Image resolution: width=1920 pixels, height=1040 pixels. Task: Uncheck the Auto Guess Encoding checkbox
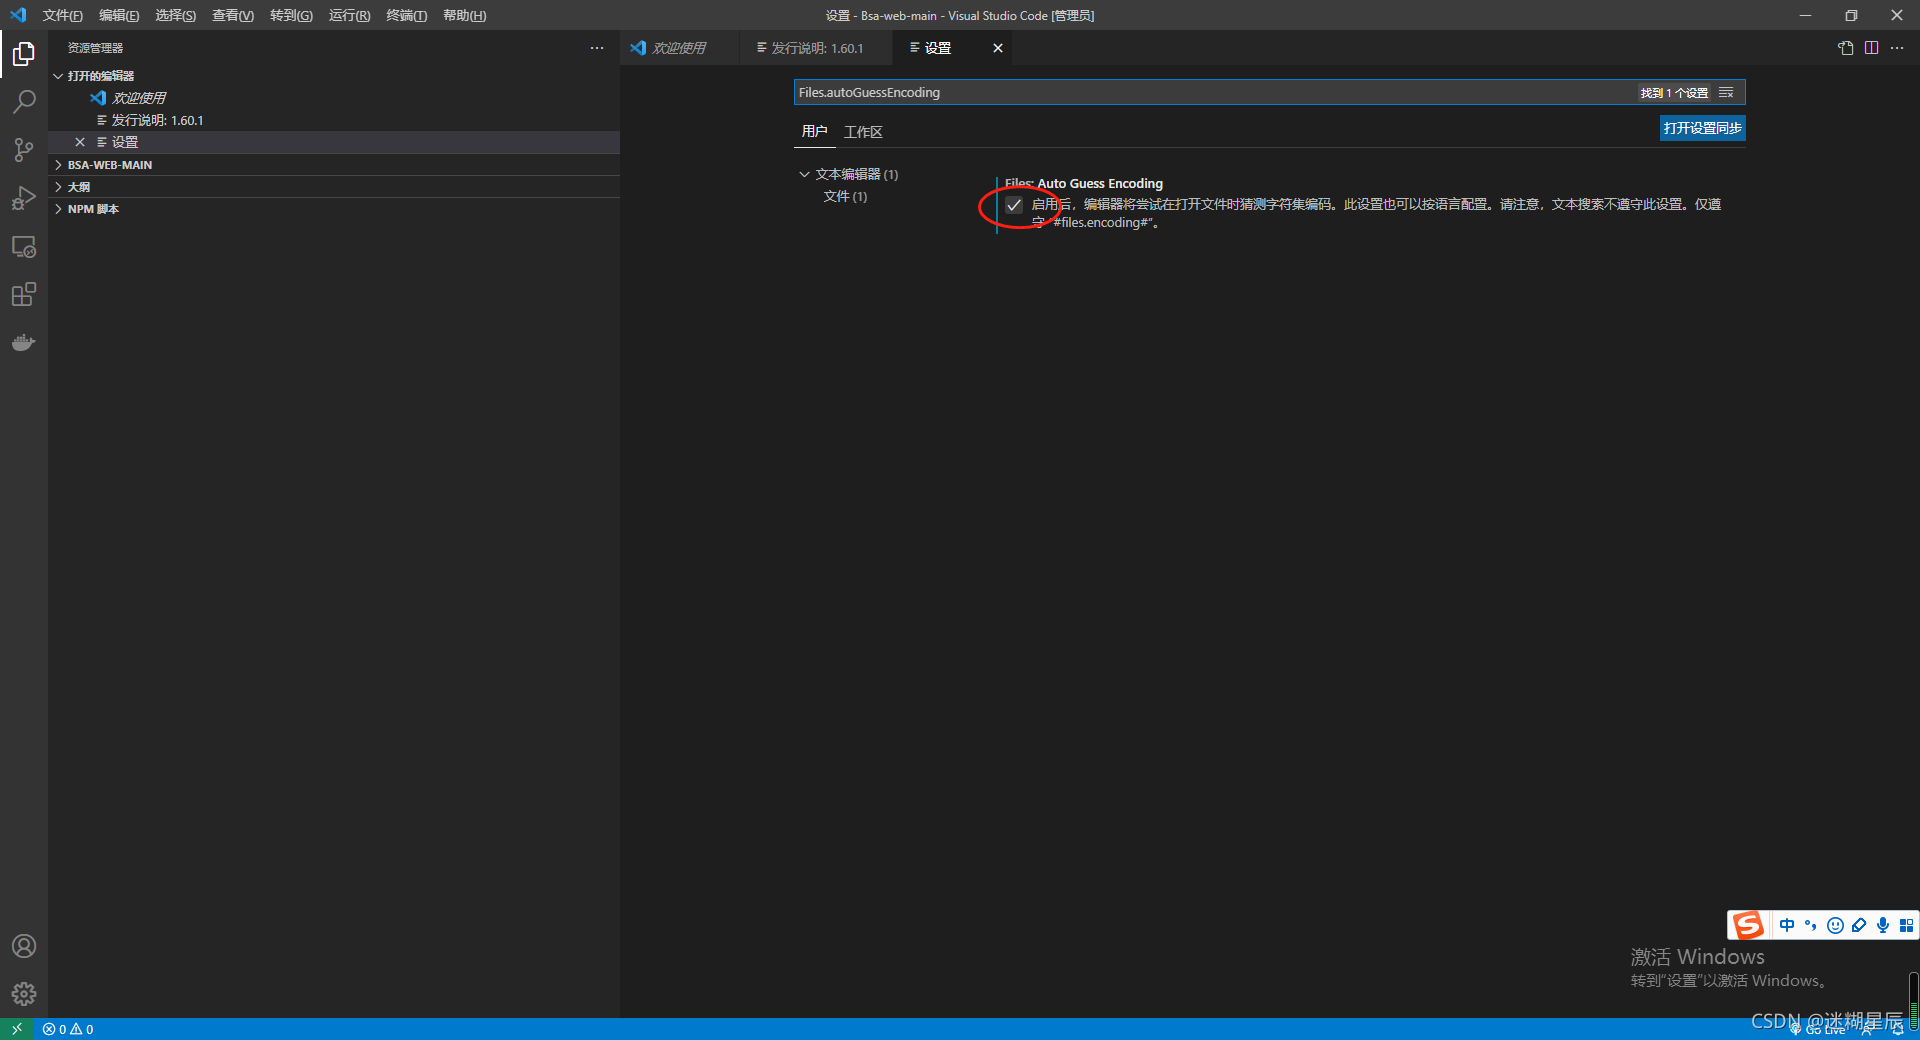[x=1014, y=205]
